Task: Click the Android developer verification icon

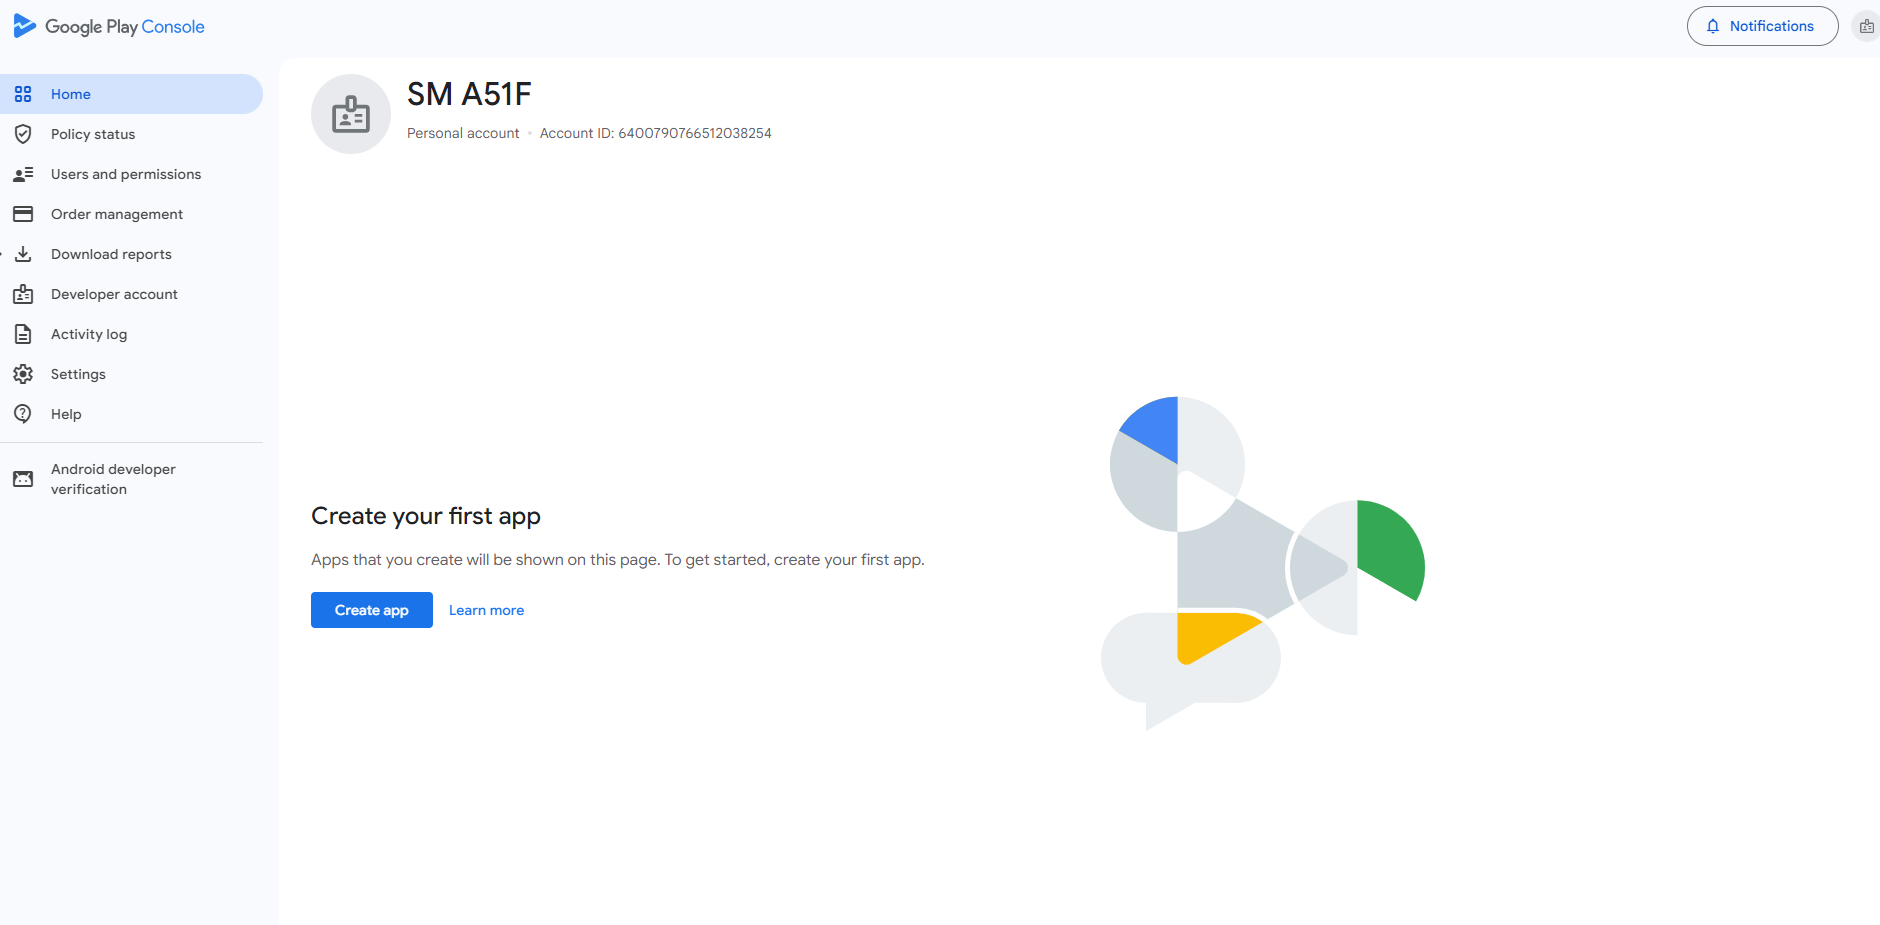Action: point(23,479)
